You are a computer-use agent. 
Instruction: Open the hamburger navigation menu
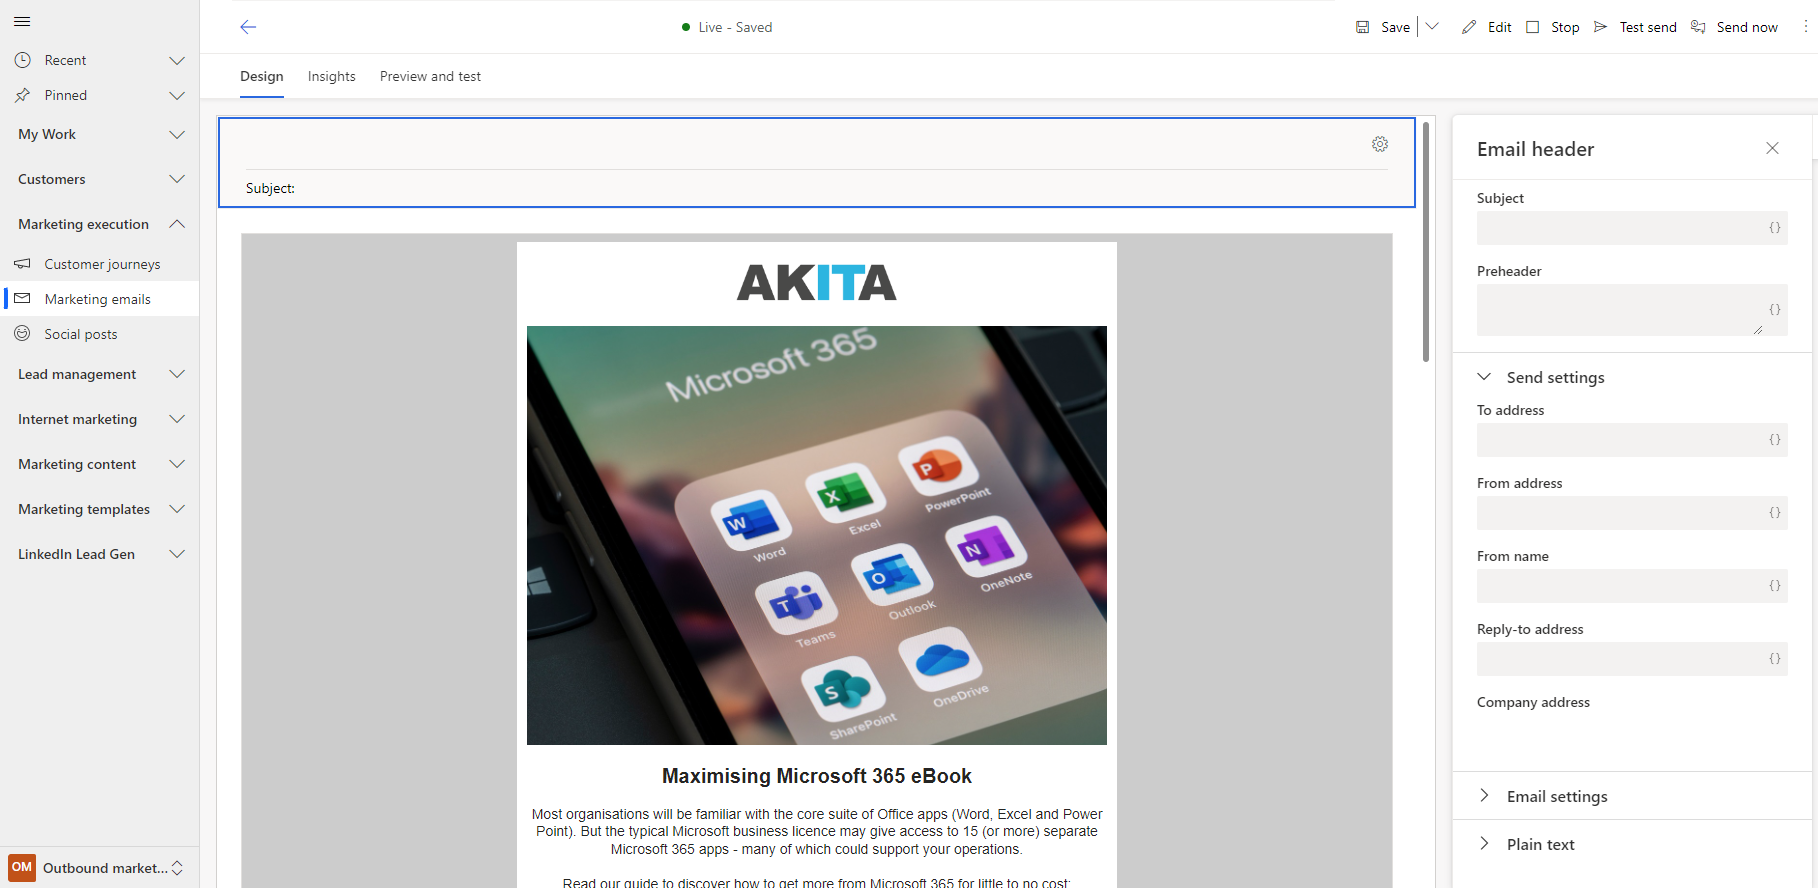point(22,21)
